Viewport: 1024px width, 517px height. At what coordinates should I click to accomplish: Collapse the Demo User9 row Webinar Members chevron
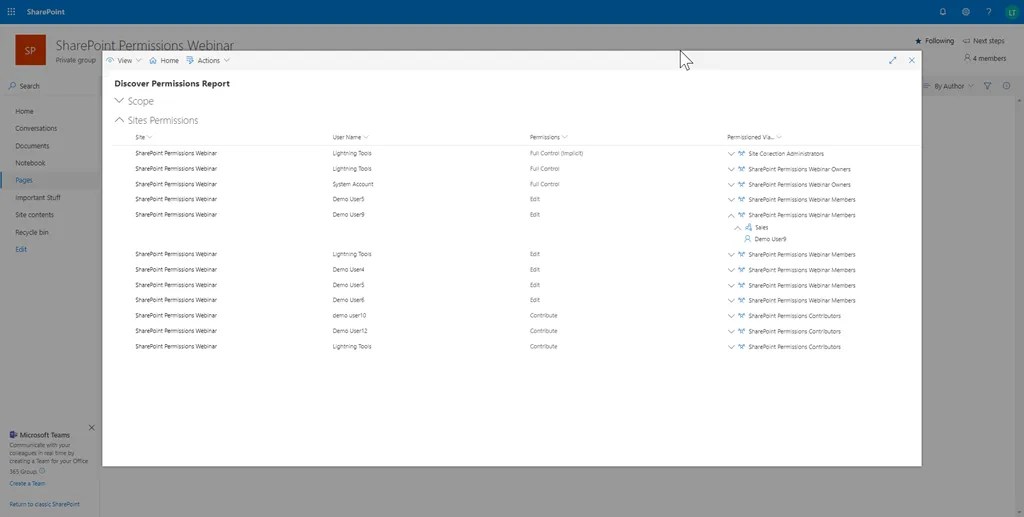tap(731, 215)
